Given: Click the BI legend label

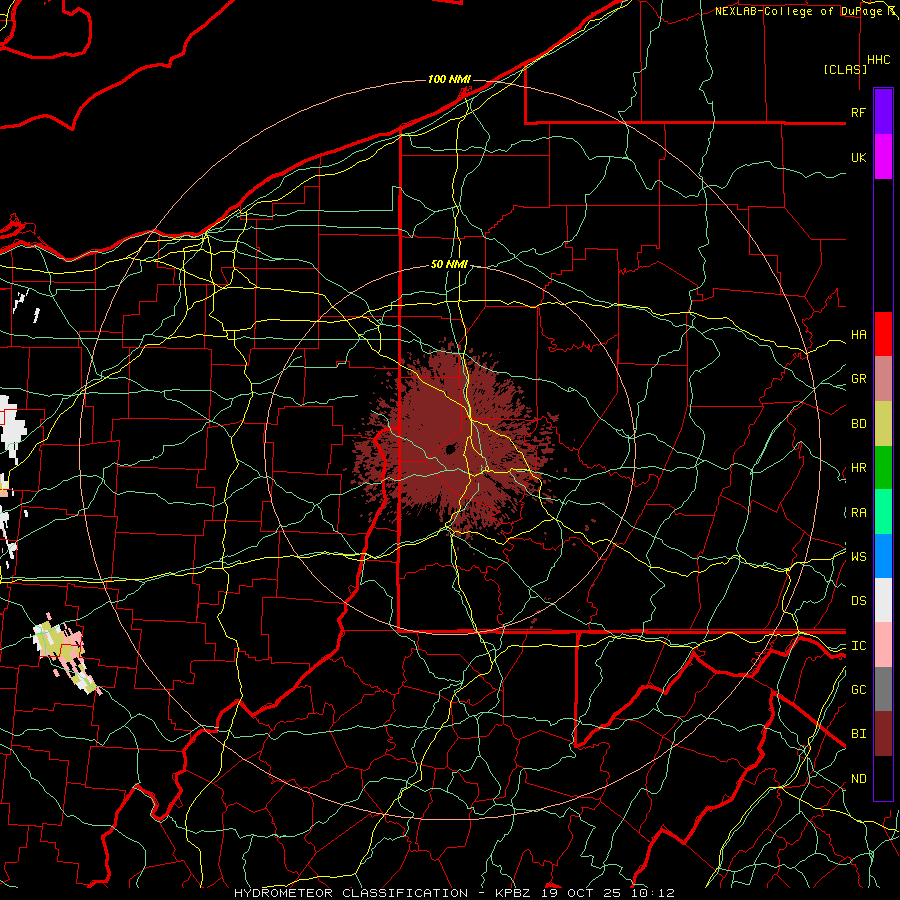Looking at the screenshot, I should (x=858, y=734).
